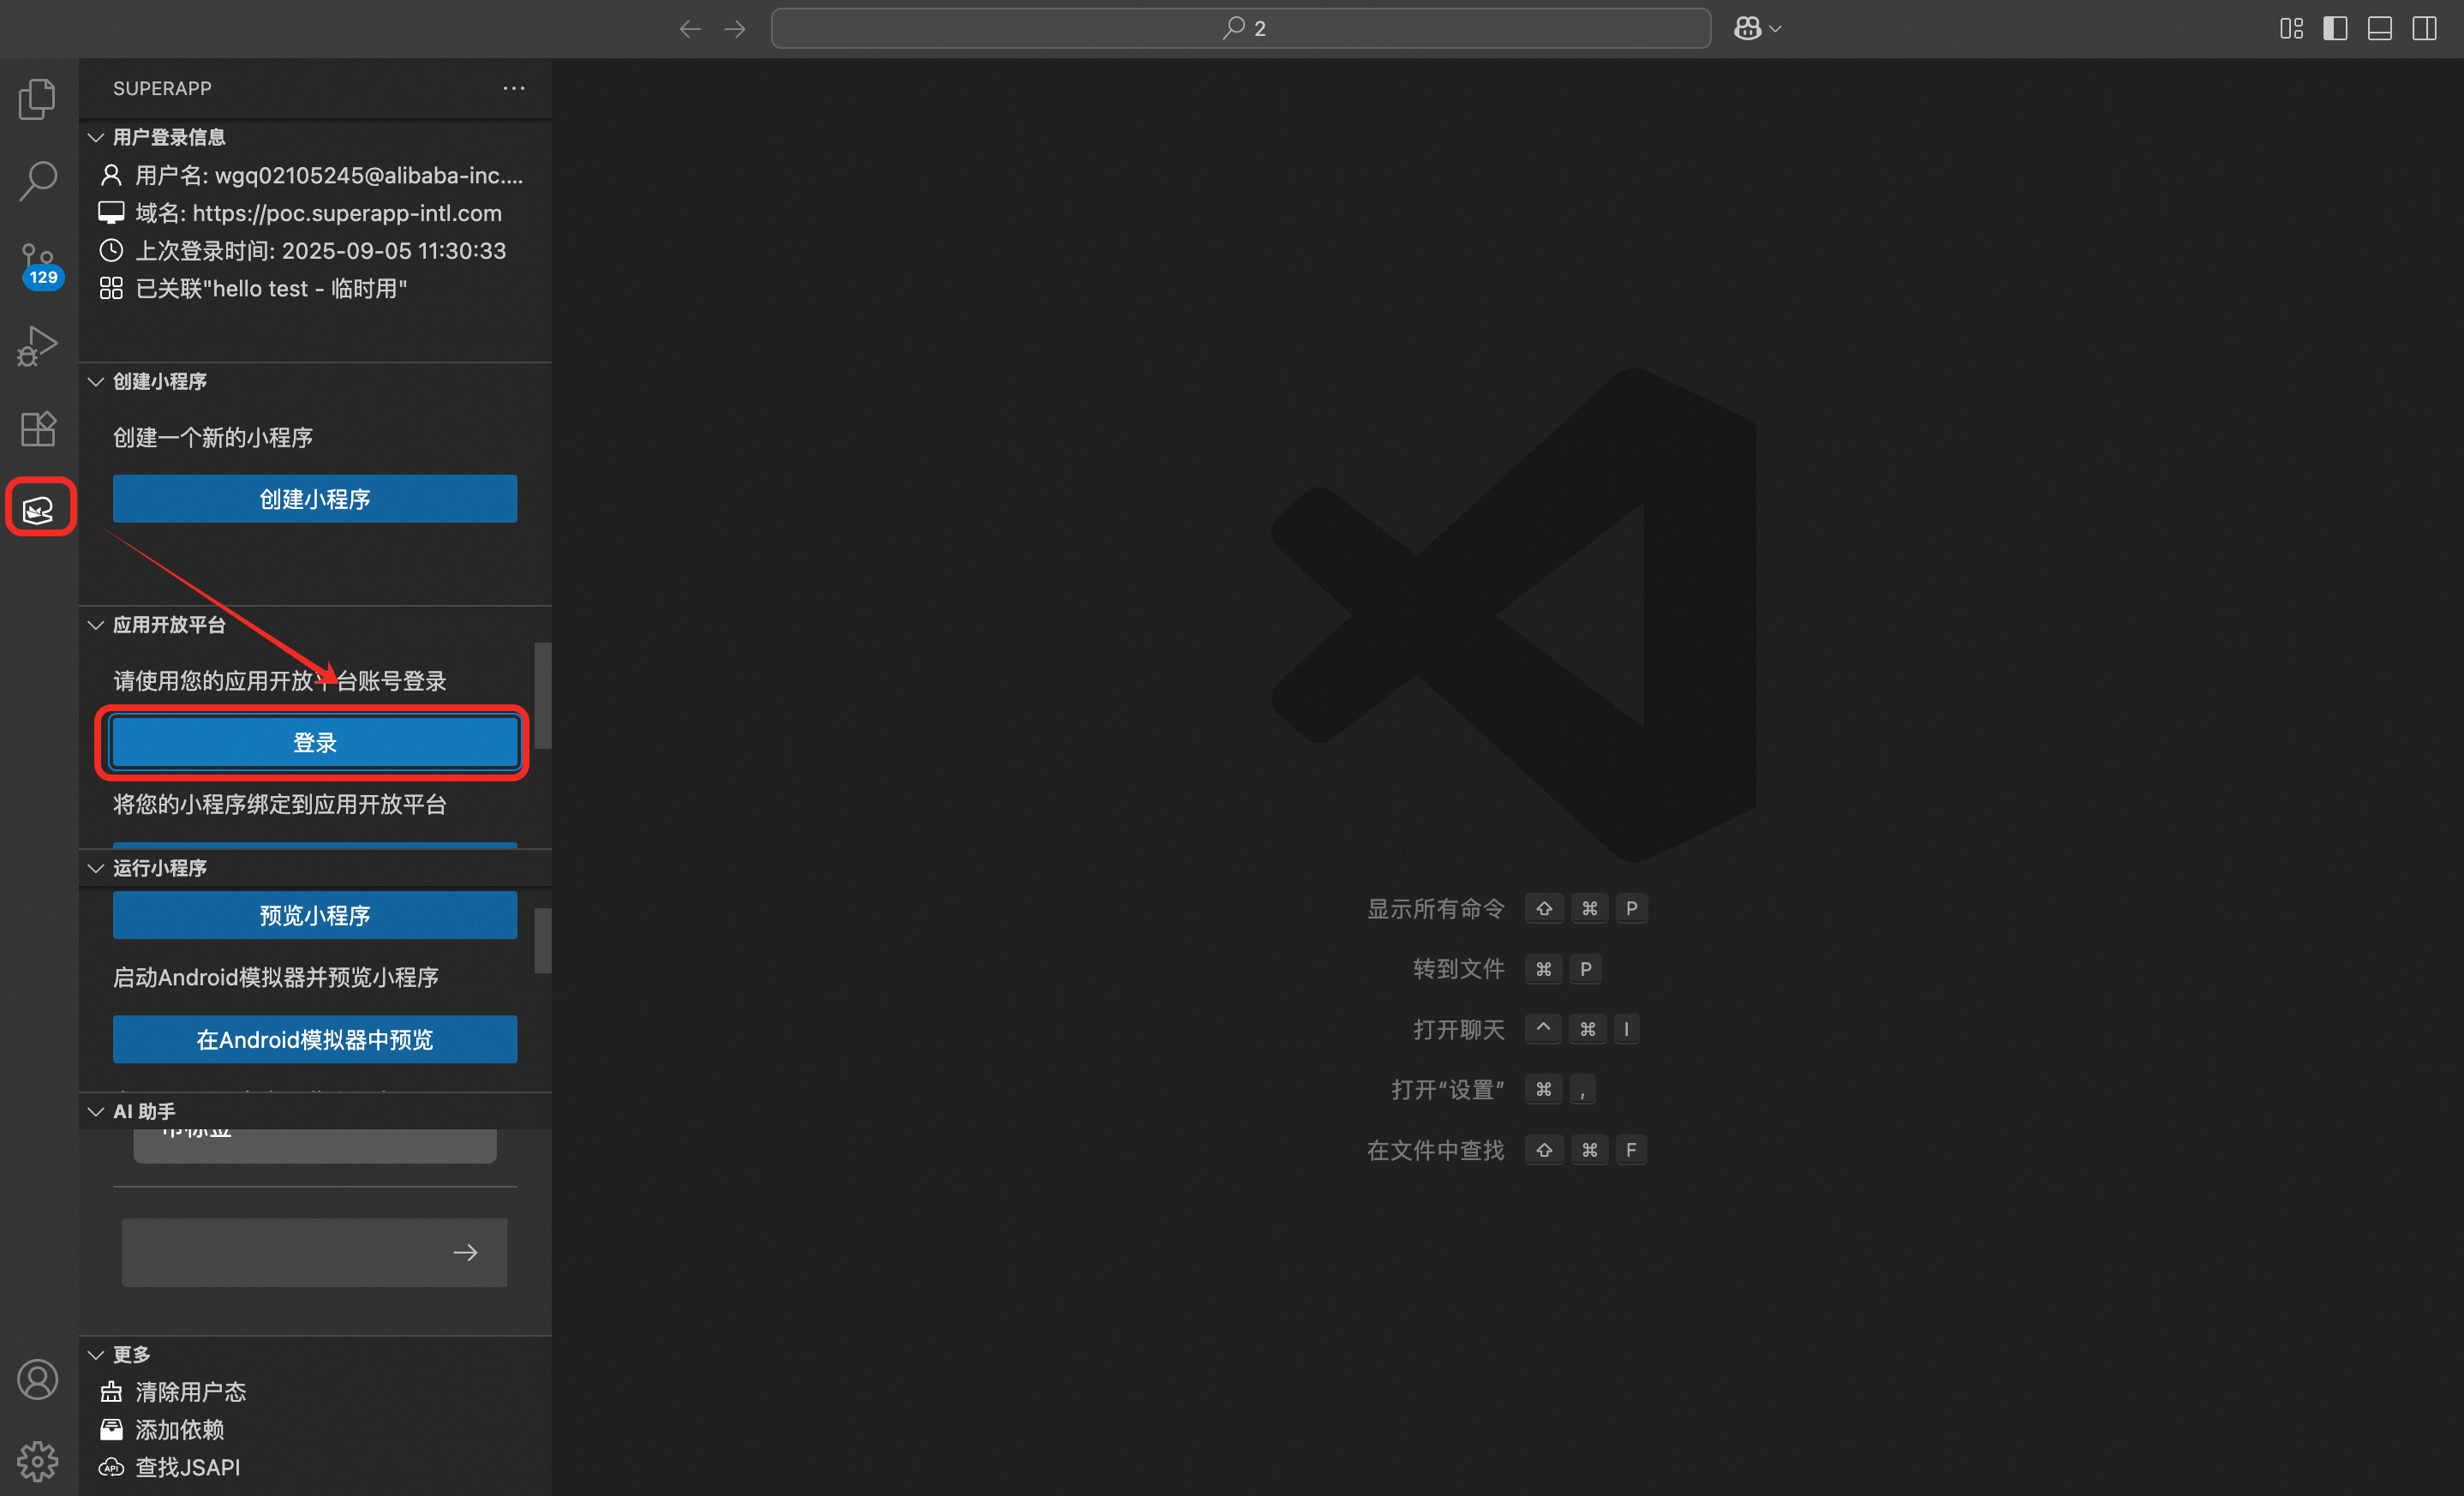
Task: Open the SUPERAPP panel more actions menu
Action: tap(514, 88)
